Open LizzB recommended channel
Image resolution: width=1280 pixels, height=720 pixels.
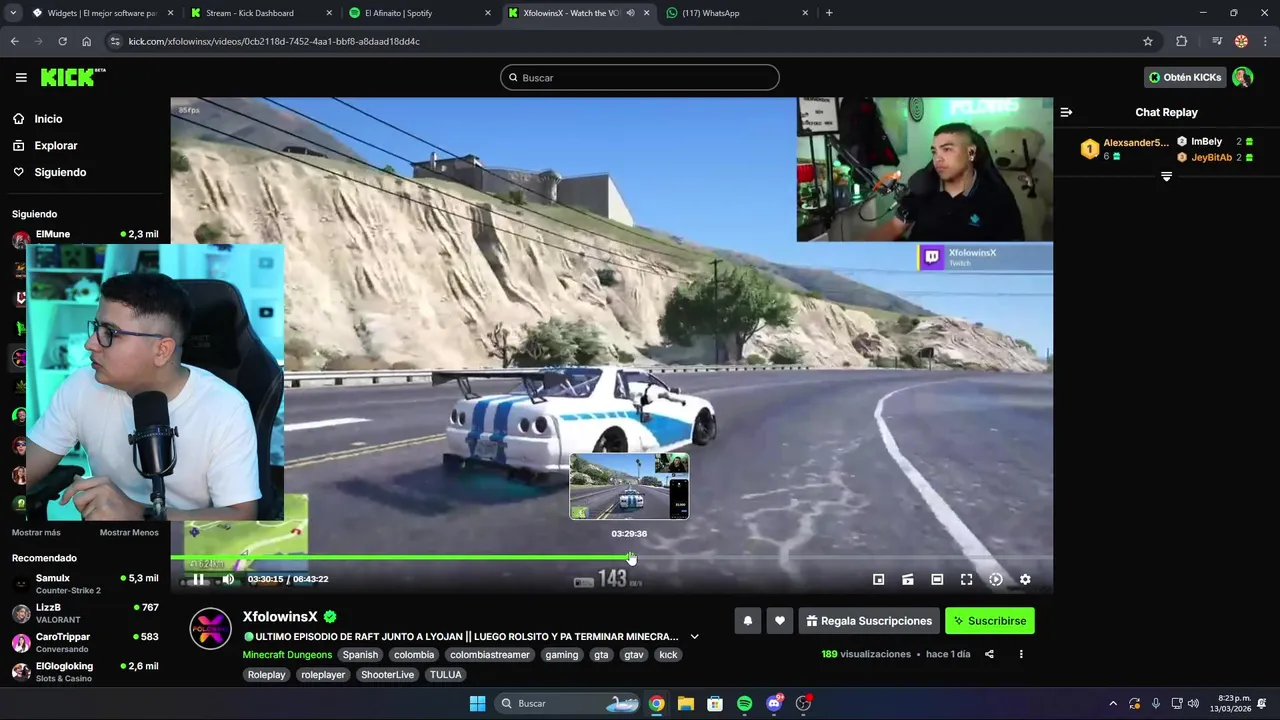coord(85,613)
